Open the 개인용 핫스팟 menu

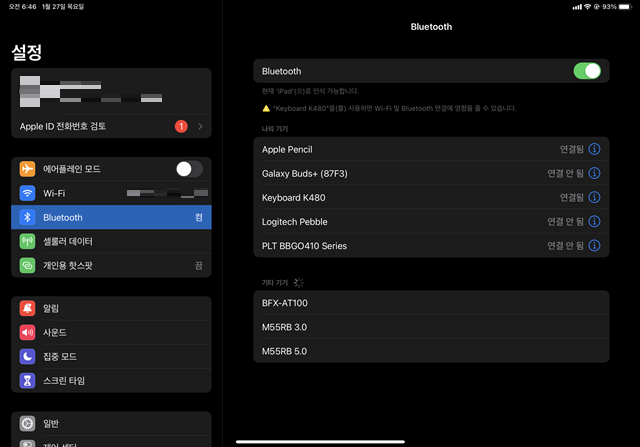pos(111,265)
